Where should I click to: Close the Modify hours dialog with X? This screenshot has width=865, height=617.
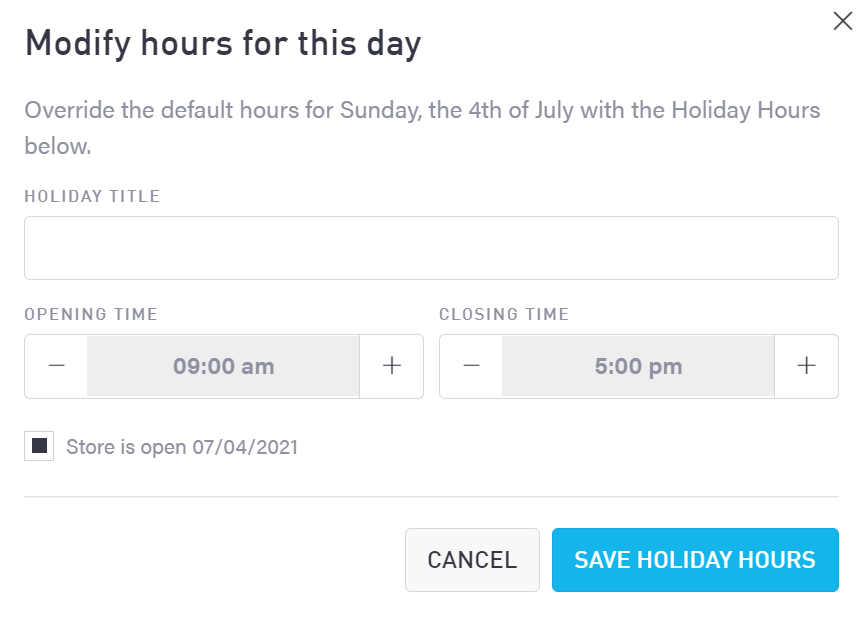(x=843, y=22)
